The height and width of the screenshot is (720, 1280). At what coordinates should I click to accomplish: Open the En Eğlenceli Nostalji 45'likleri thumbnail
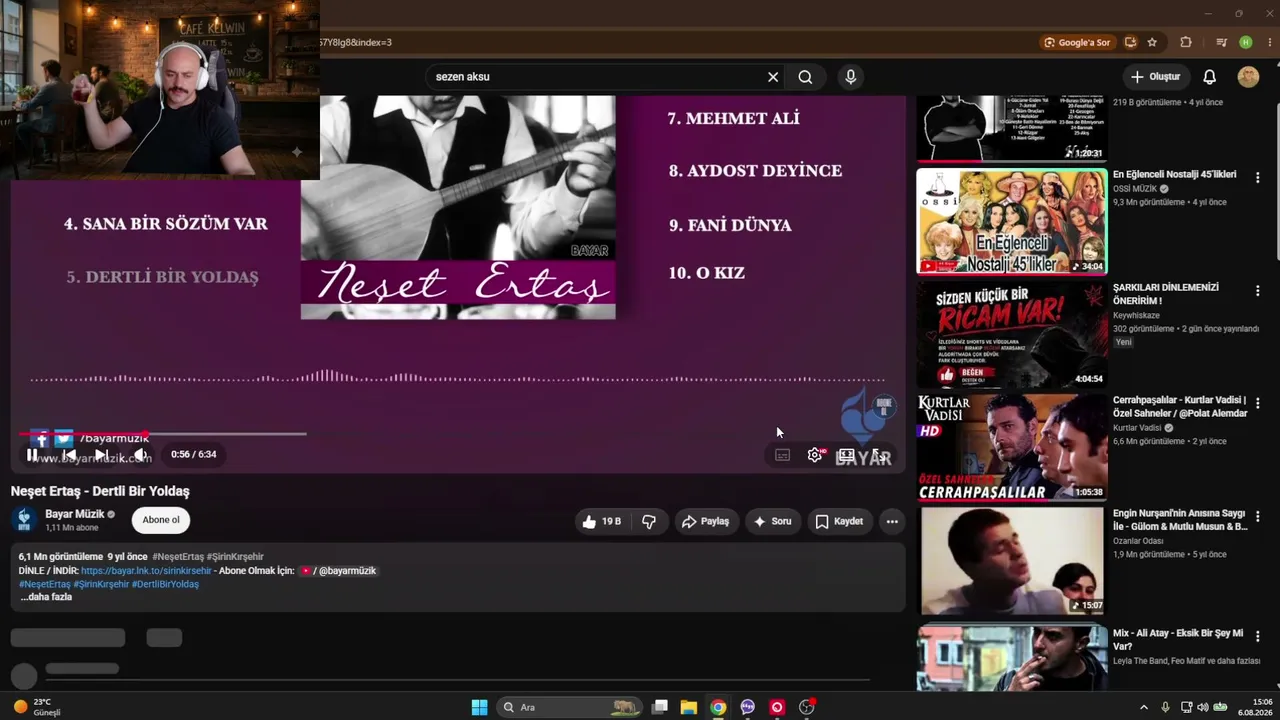[x=1011, y=221]
